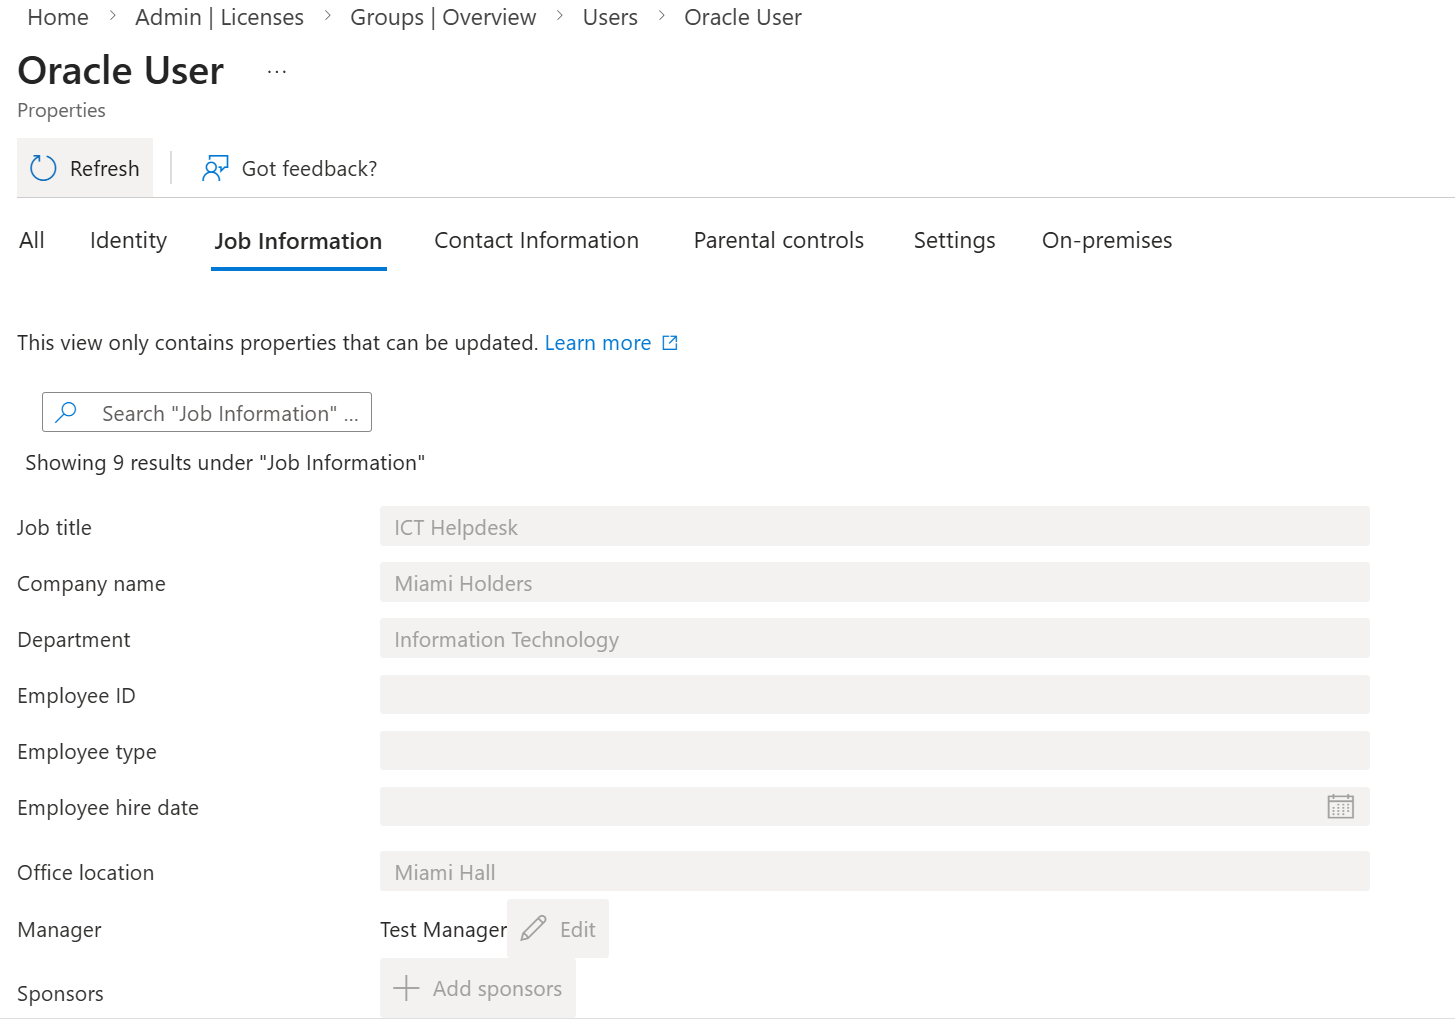Viewport: 1455px width, 1027px height.
Task: Click the pencil Edit icon for Manager
Action: click(534, 929)
